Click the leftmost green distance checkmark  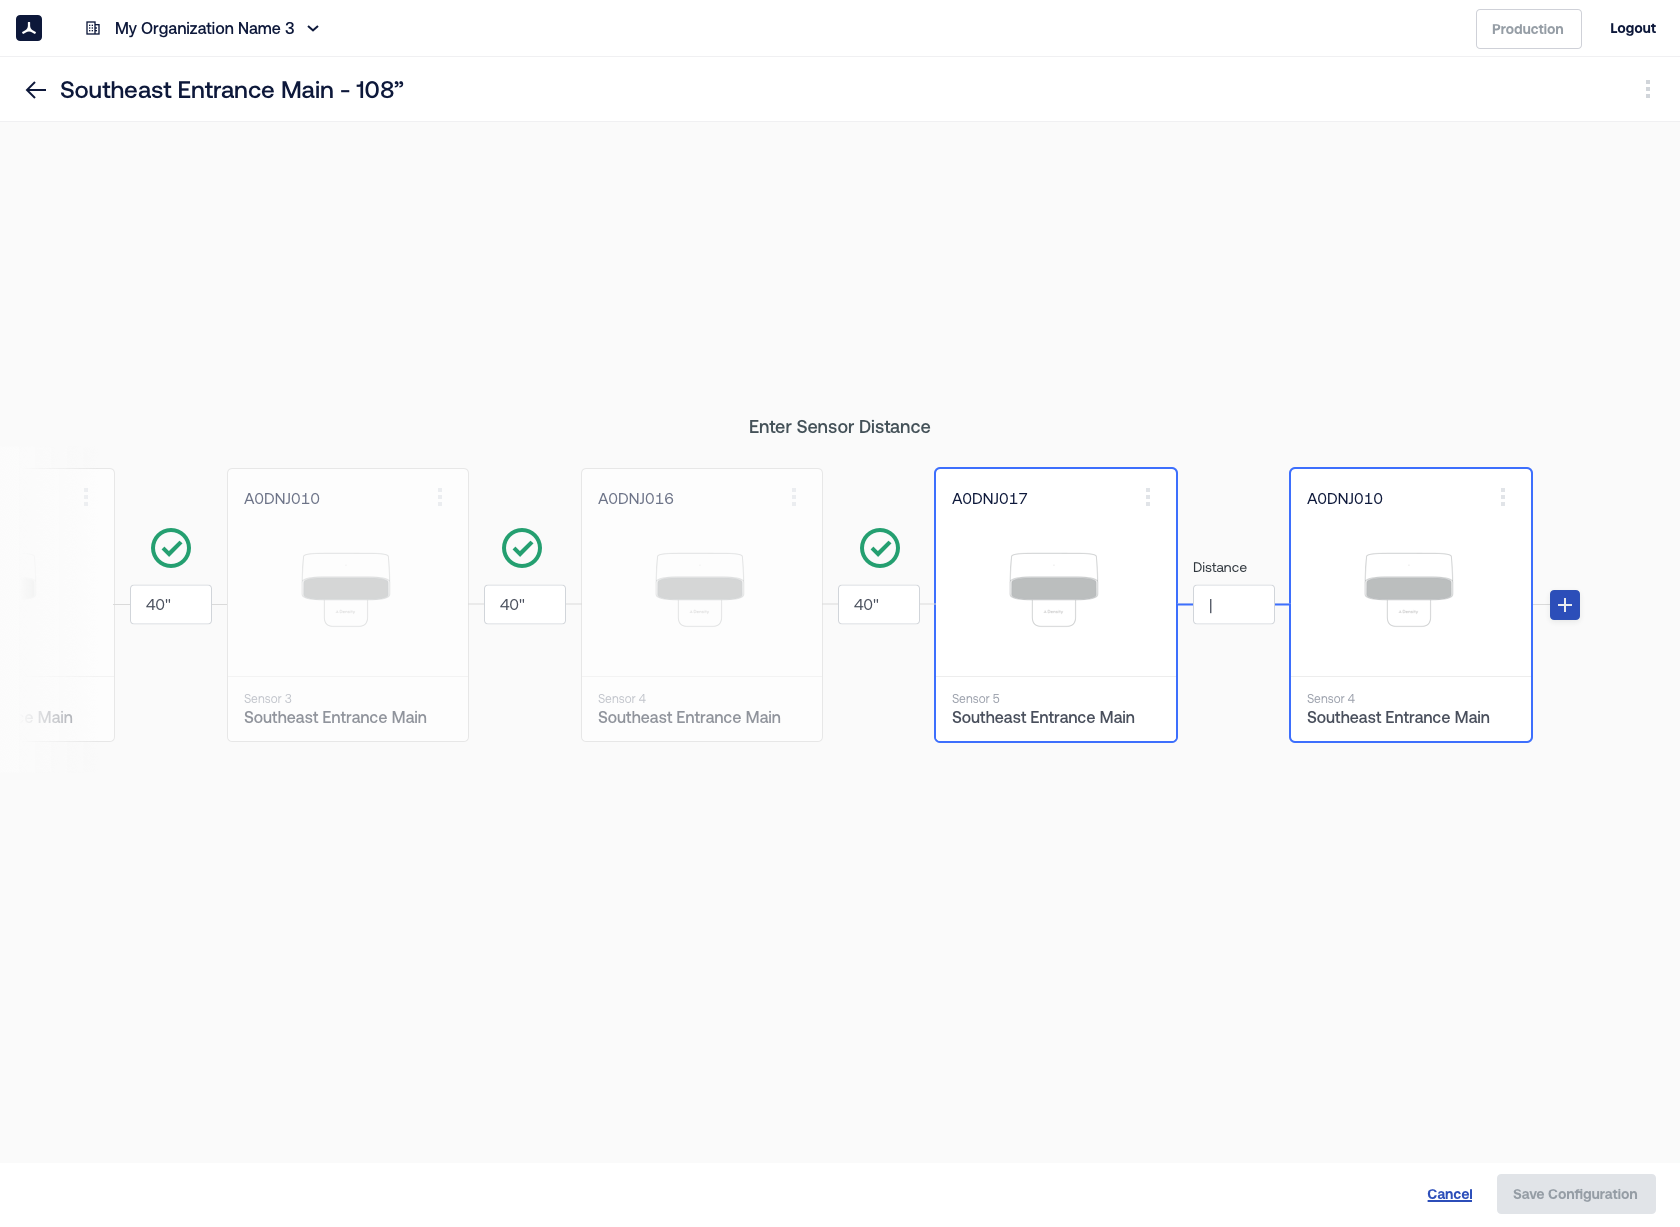tap(171, 548)
